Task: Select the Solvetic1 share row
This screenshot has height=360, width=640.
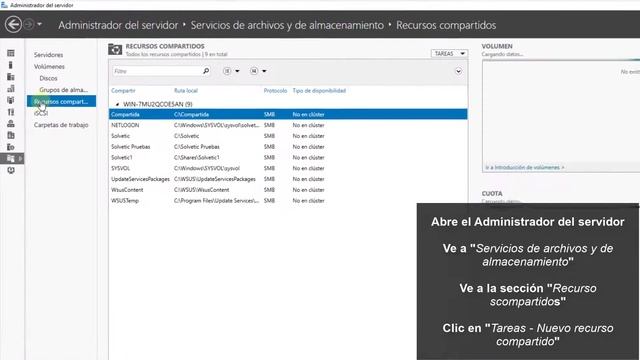Action: pyautogui.click(x=288, y=158)
